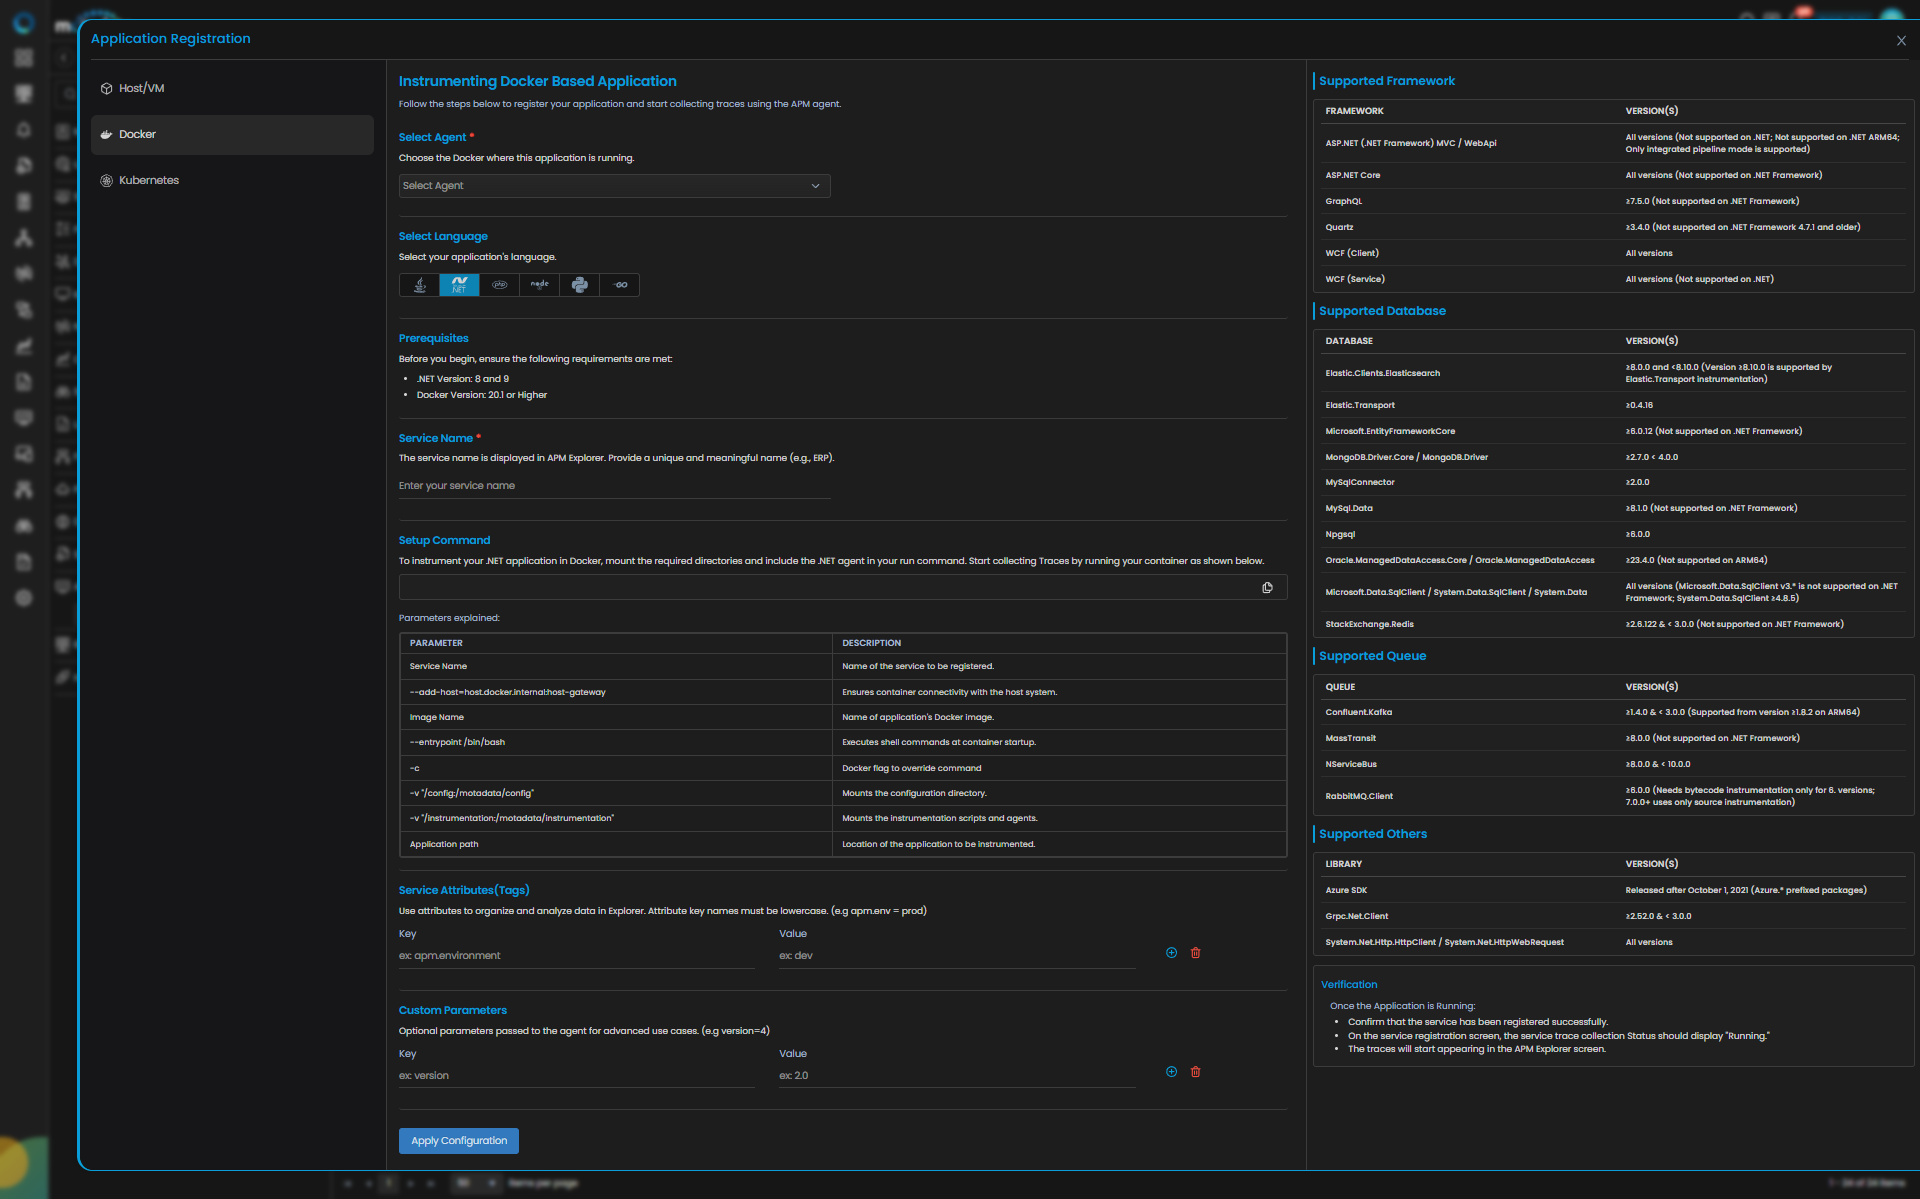Delete the custom parameter row

coord(1195,1072)
